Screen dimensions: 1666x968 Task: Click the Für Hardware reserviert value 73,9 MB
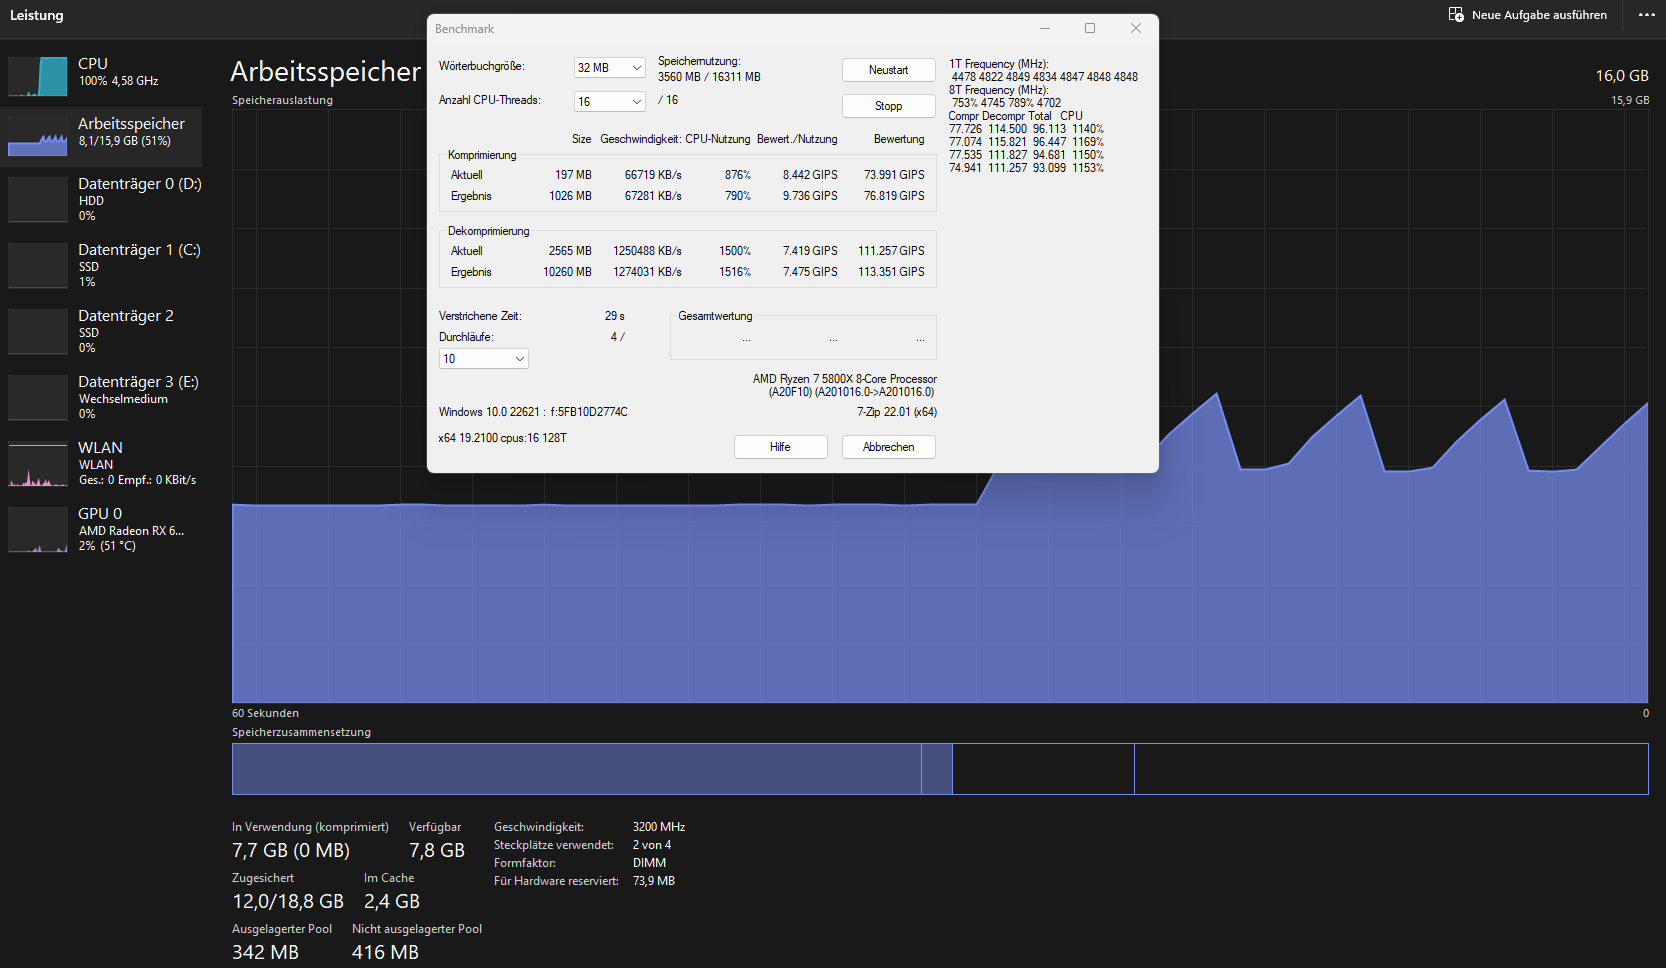click(x=654, y=881)
